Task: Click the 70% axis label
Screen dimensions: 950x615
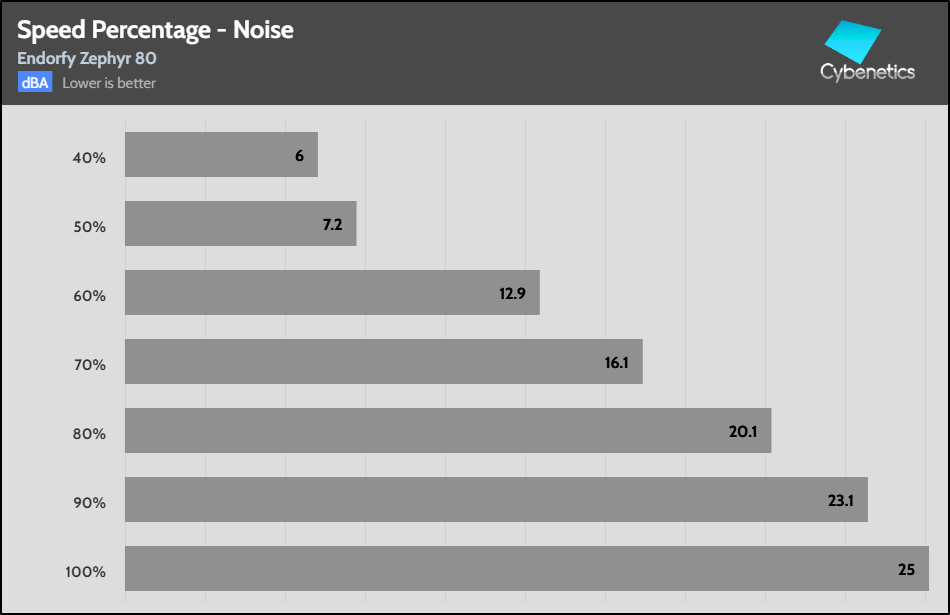Action: 88,364
